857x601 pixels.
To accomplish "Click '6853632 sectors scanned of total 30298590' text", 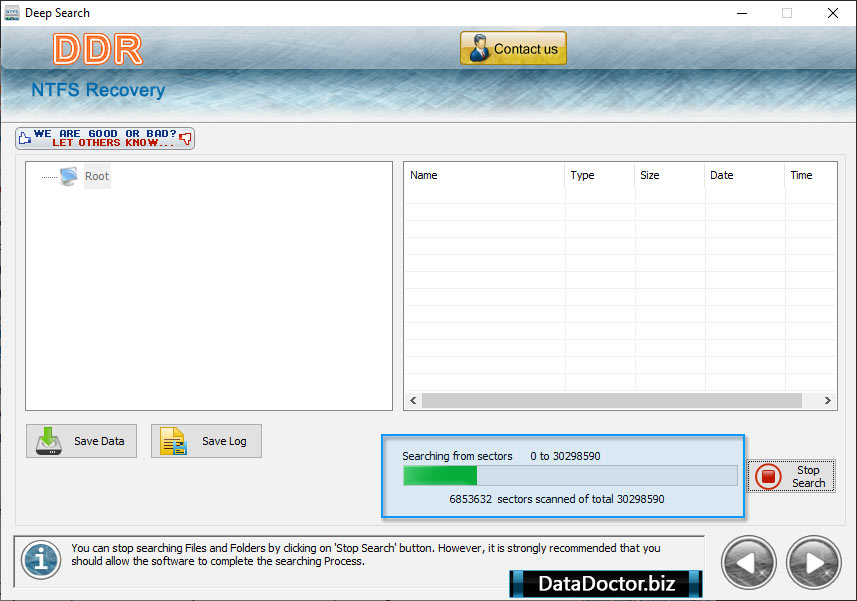I will pos(556,499).
